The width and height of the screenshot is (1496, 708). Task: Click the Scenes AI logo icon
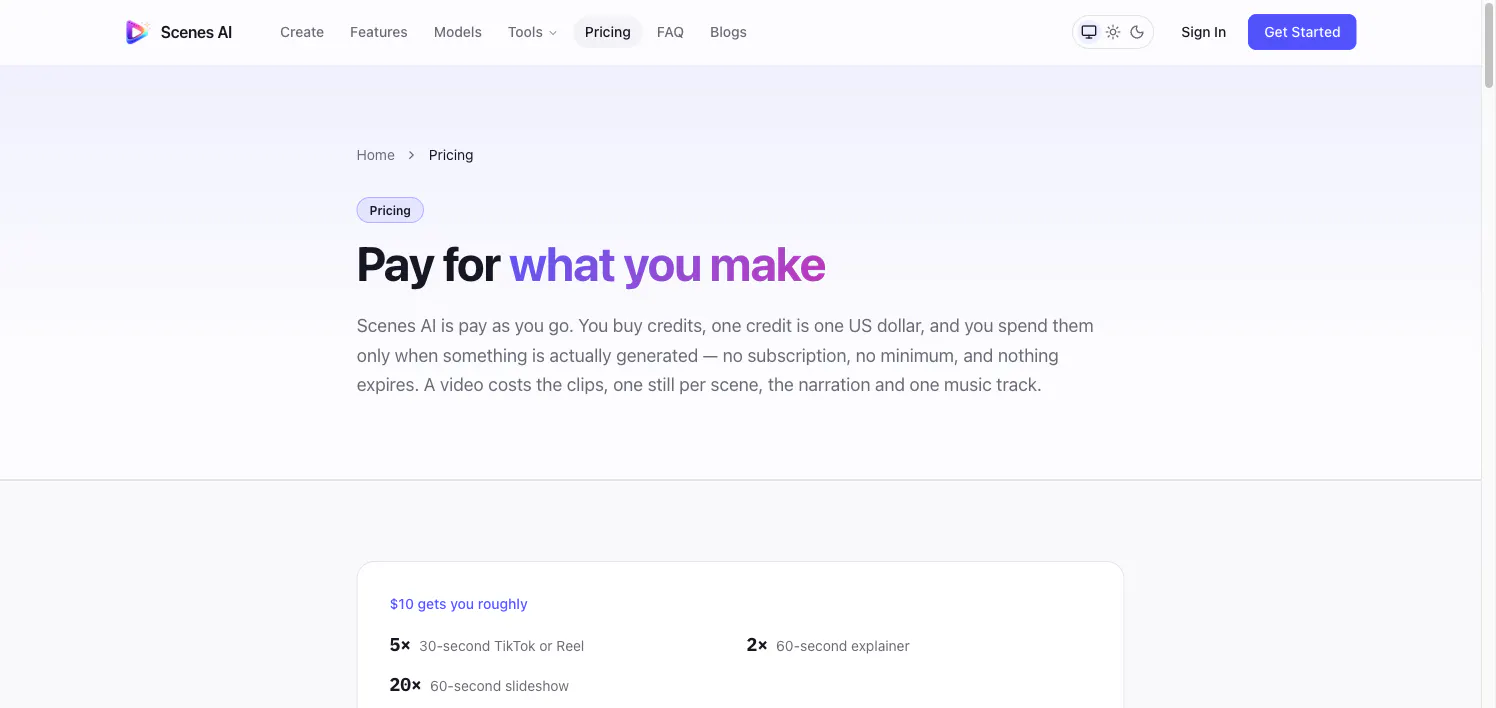click(137, 32)
